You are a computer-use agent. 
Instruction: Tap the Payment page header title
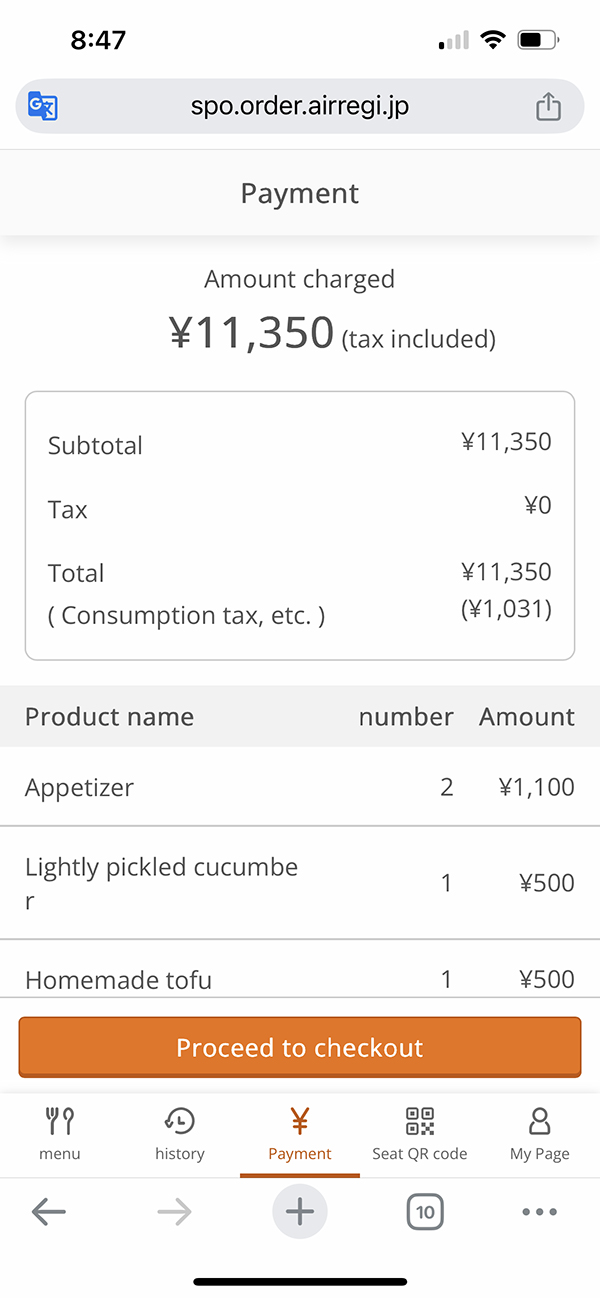[x=300, y=193]
